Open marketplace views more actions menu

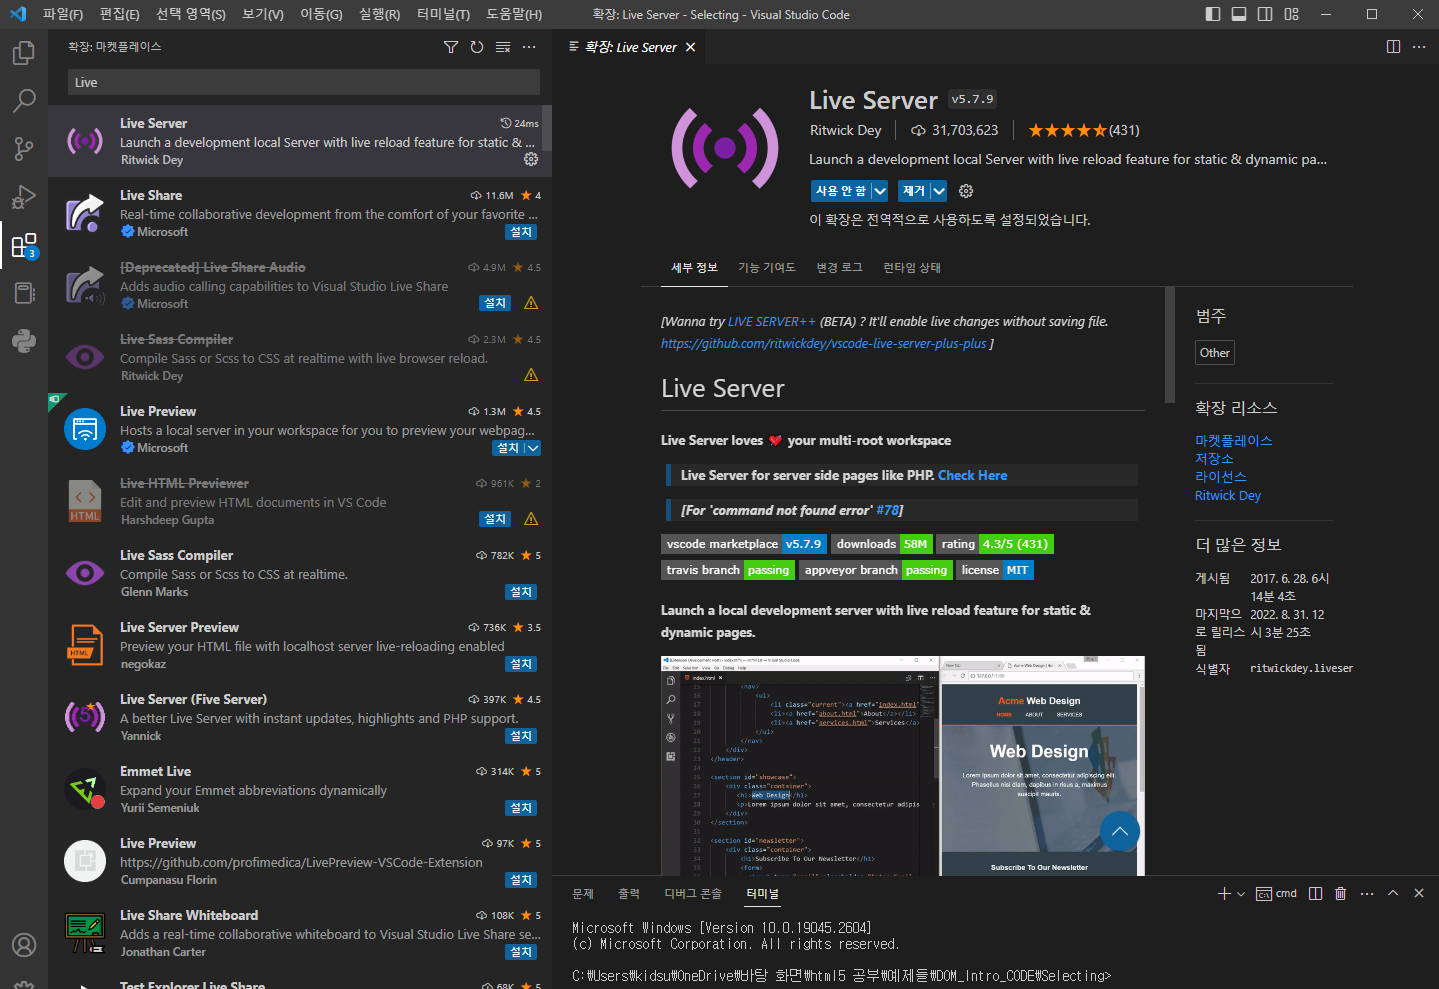coord(529,47)
